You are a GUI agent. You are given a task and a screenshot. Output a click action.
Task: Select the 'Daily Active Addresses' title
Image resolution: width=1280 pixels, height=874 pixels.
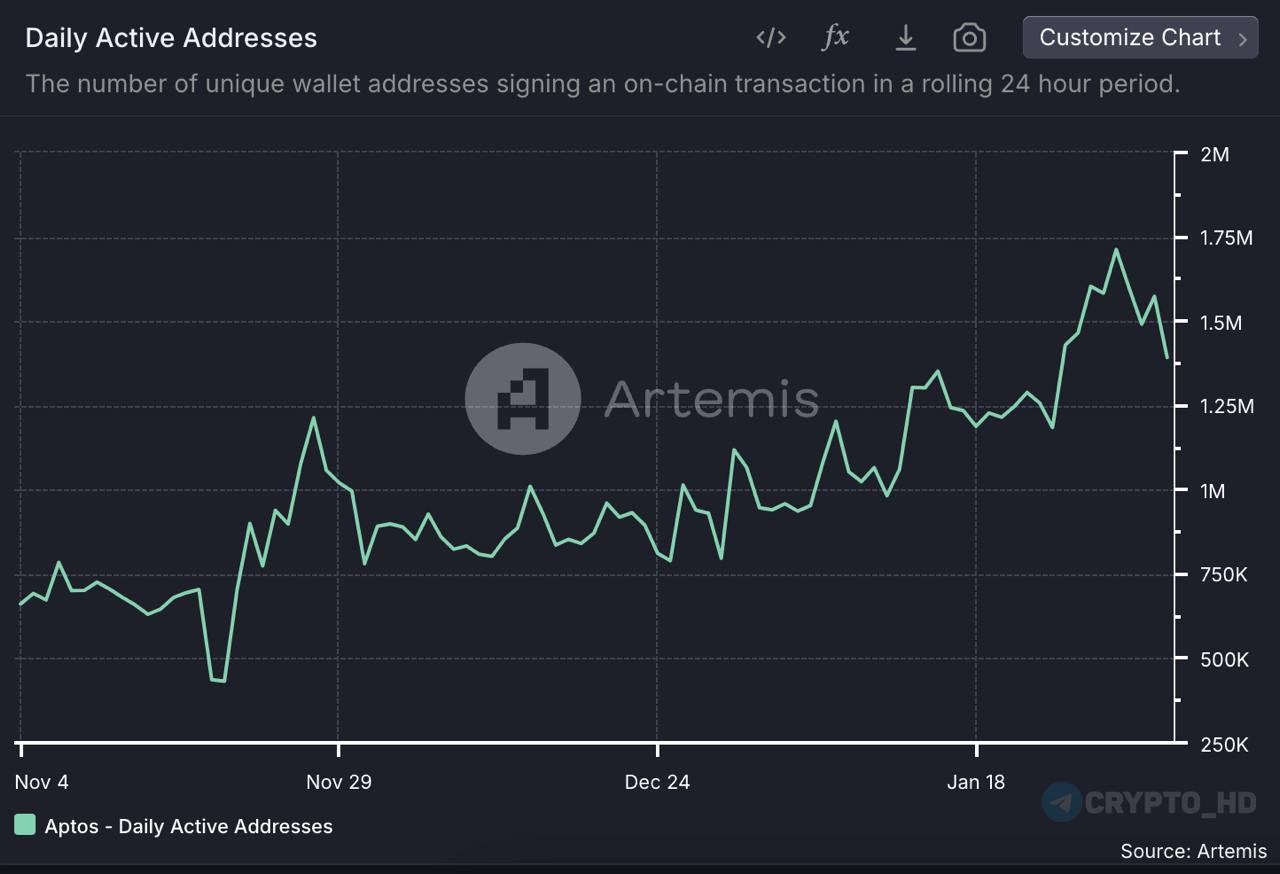171,38
